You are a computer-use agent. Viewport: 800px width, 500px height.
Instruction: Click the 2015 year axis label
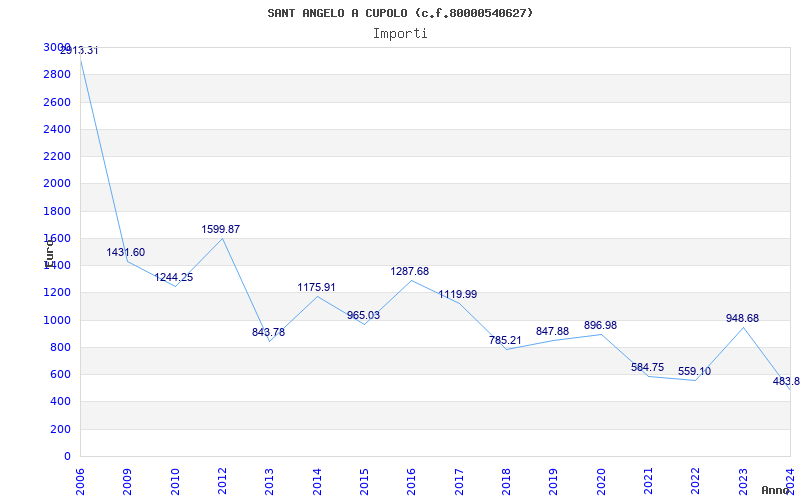364,482
